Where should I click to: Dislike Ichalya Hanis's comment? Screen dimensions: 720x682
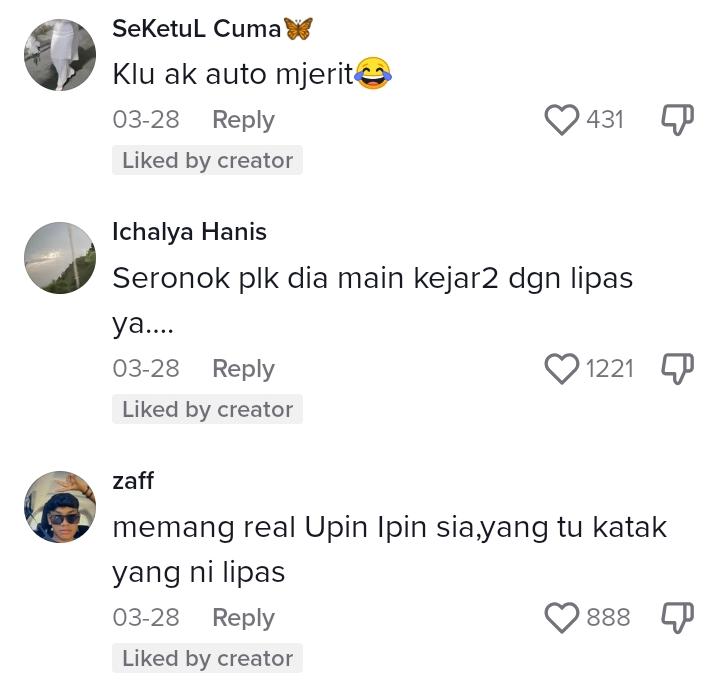pyautogui.click(x=677, y=369)
